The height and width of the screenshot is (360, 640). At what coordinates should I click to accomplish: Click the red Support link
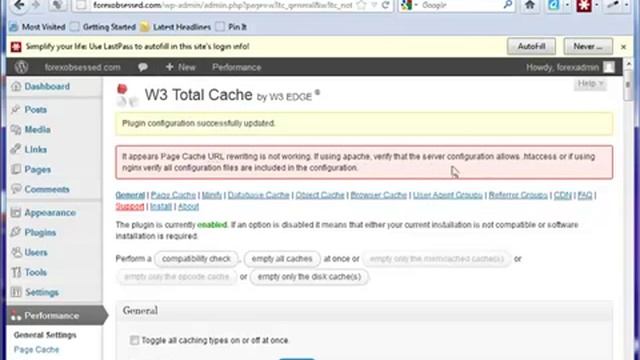tap(130, 207)
